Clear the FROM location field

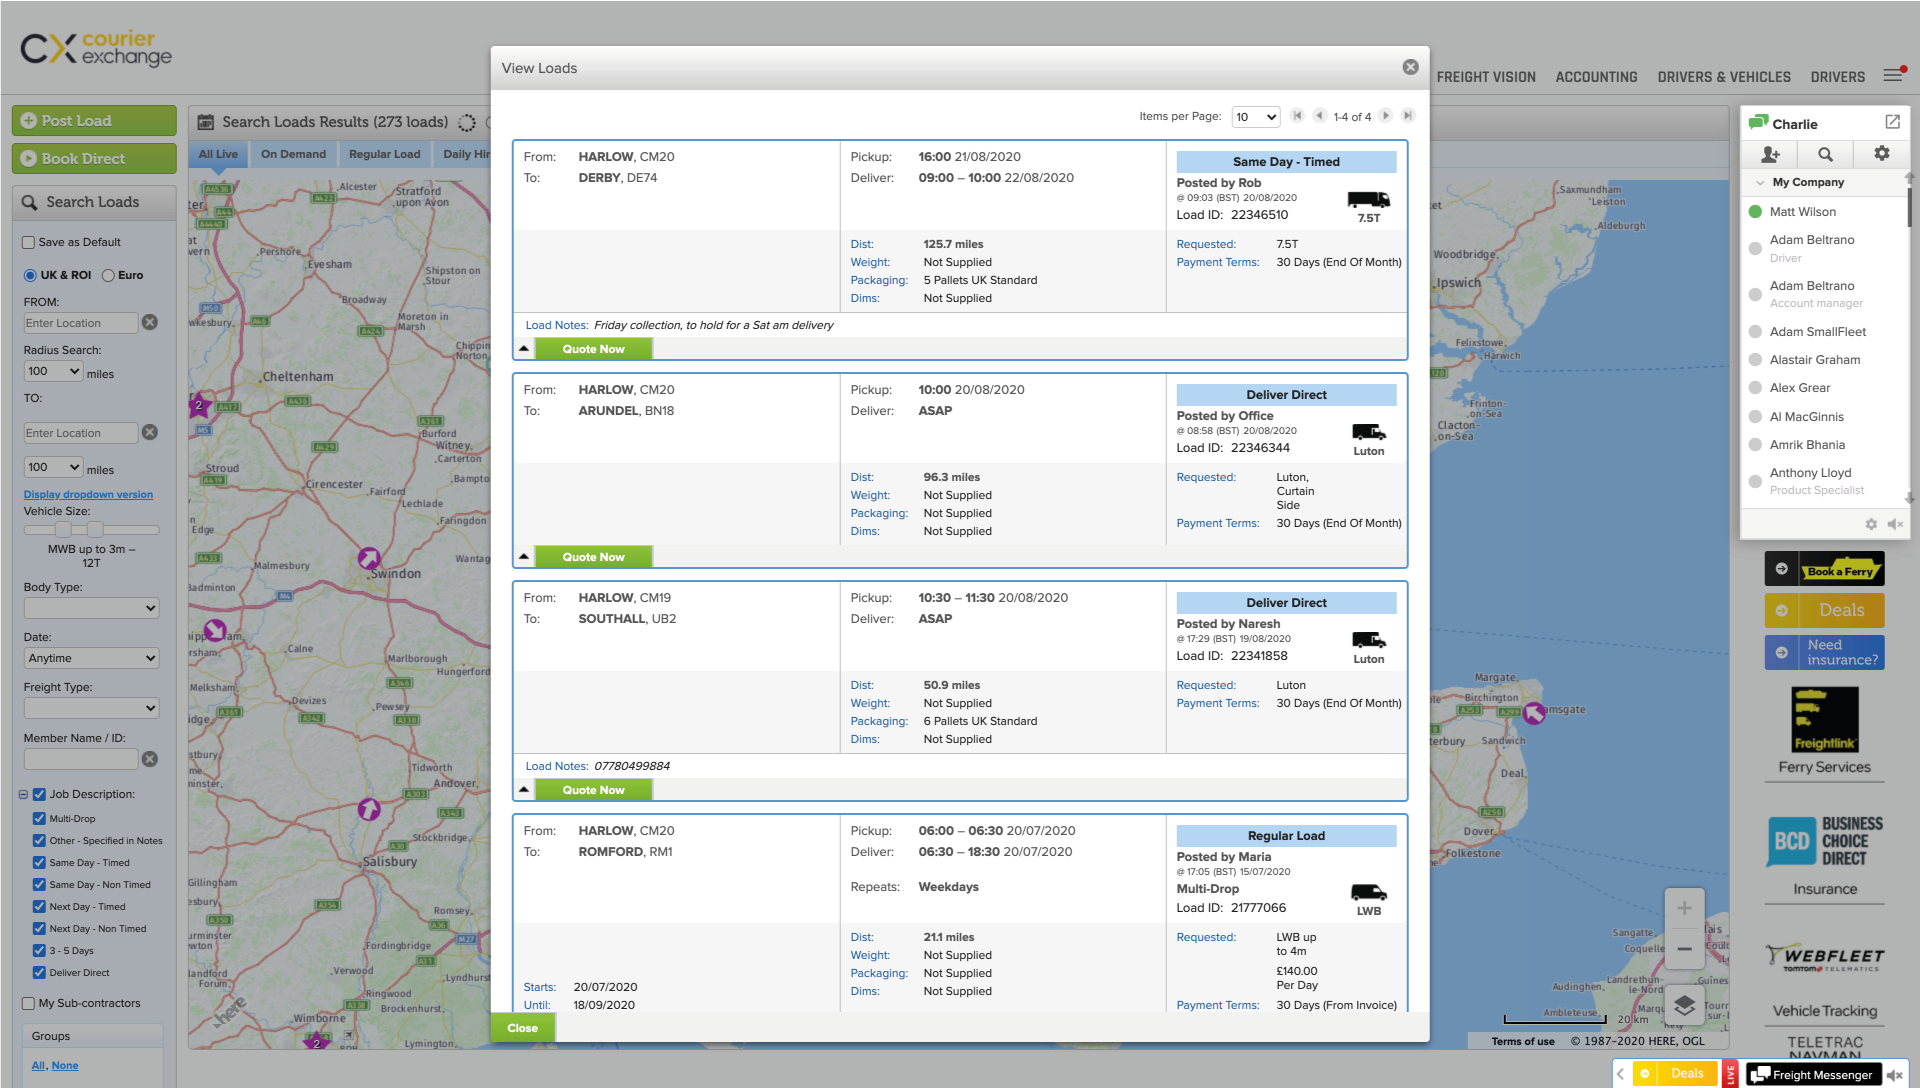(x=150, y=322)
